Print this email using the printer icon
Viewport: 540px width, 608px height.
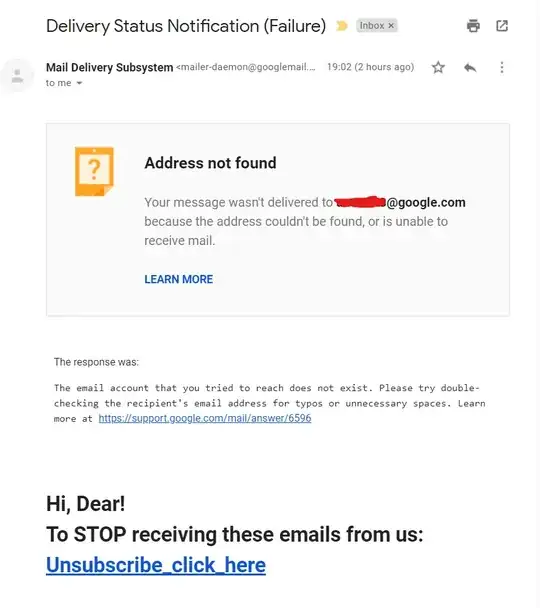473,26
